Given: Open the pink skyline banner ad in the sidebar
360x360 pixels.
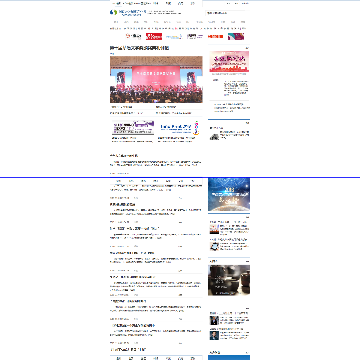Looking at the screenshot, I should point(229,61).
